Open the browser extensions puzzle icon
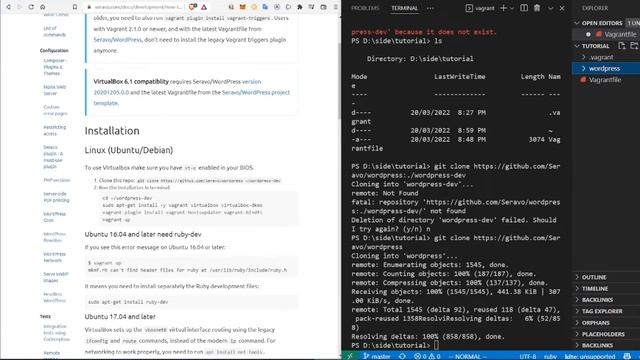 coord(300,7)
